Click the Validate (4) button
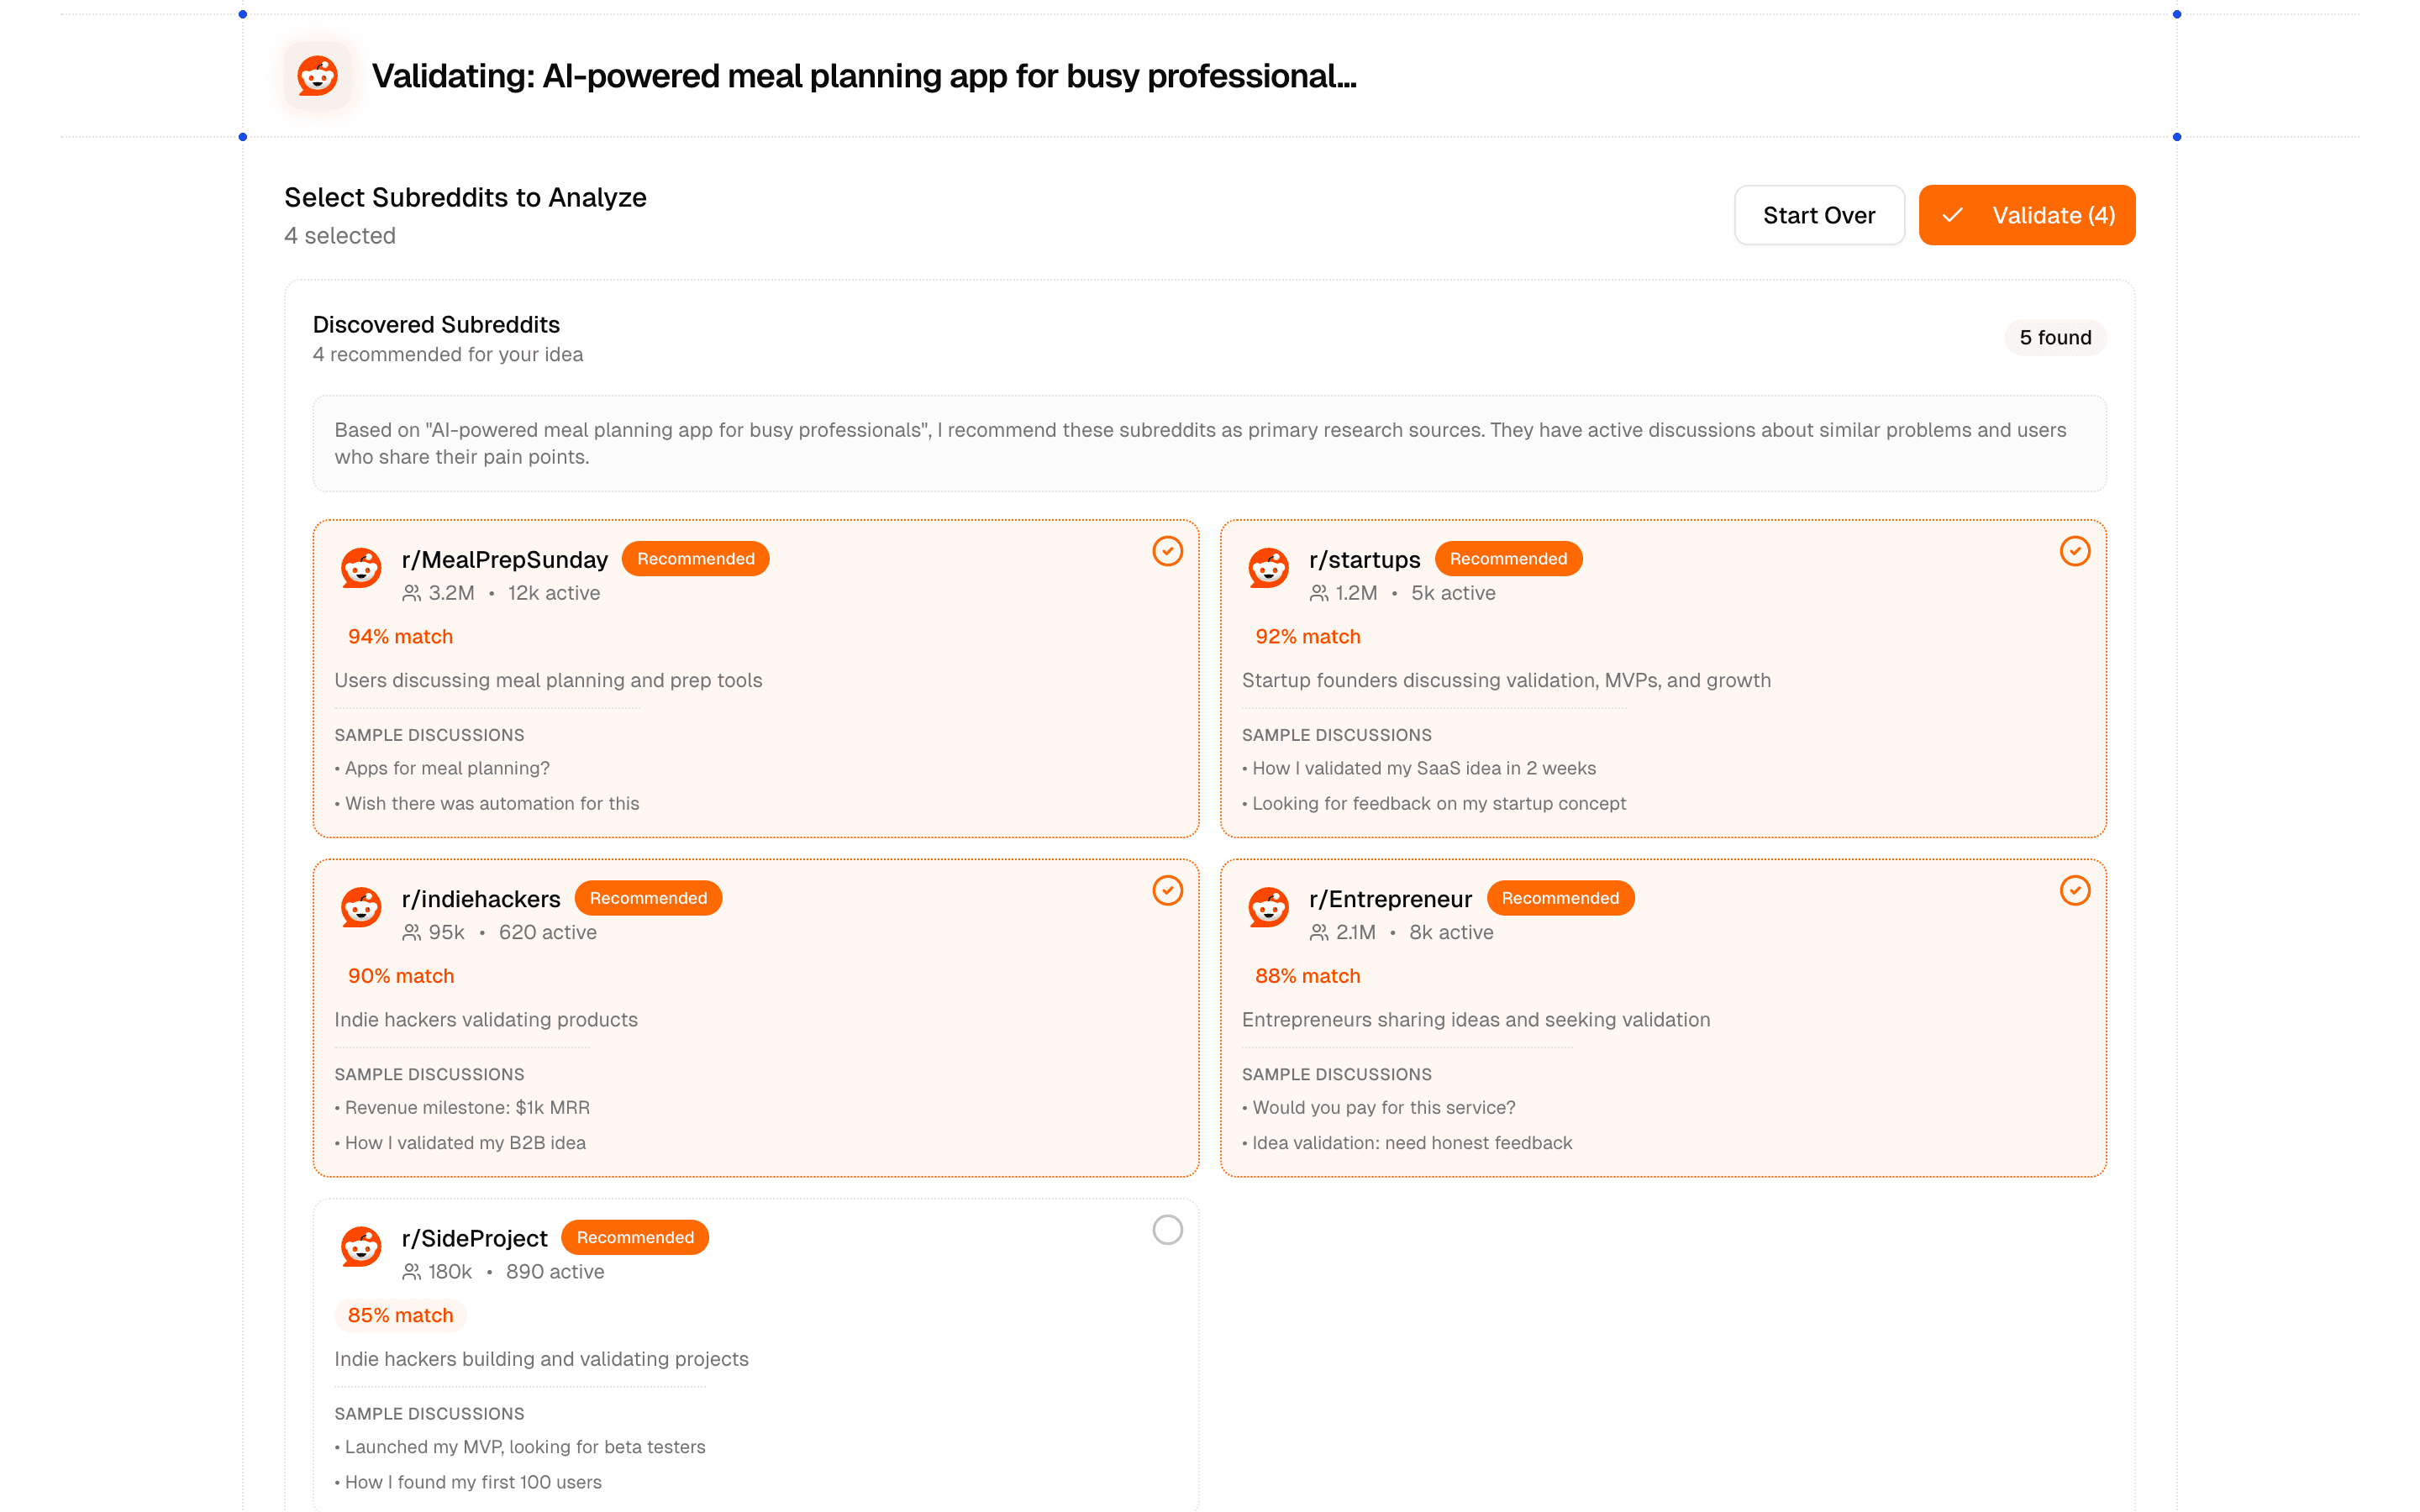 pyautogui.click(x=2027, y=214)
